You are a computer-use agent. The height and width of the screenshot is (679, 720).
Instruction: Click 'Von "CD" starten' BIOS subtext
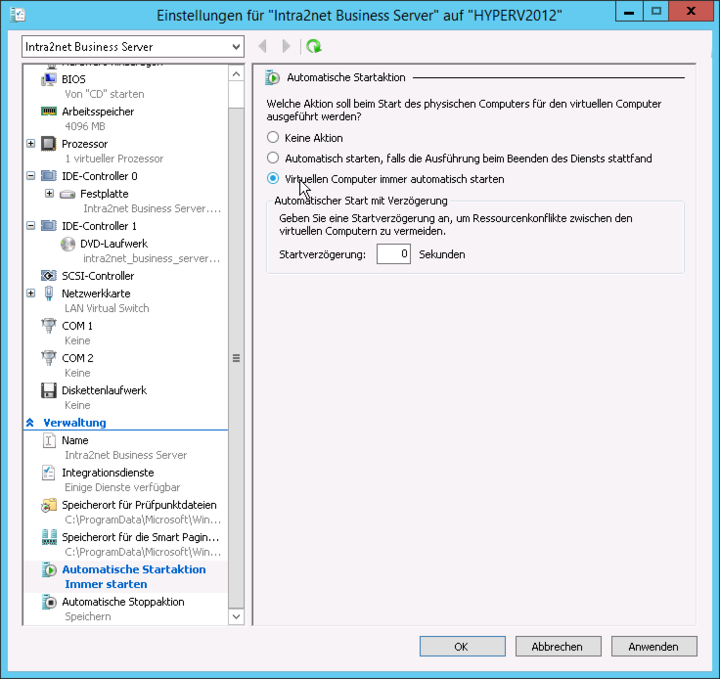click(105, 94)
